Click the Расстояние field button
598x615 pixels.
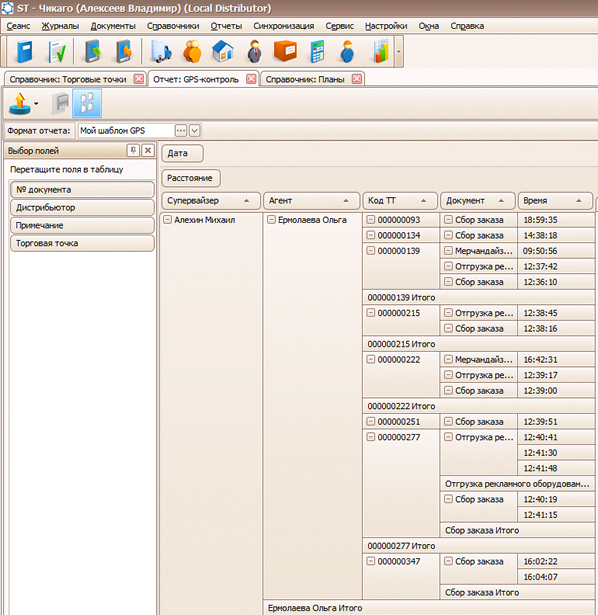(x=191, y=178)
